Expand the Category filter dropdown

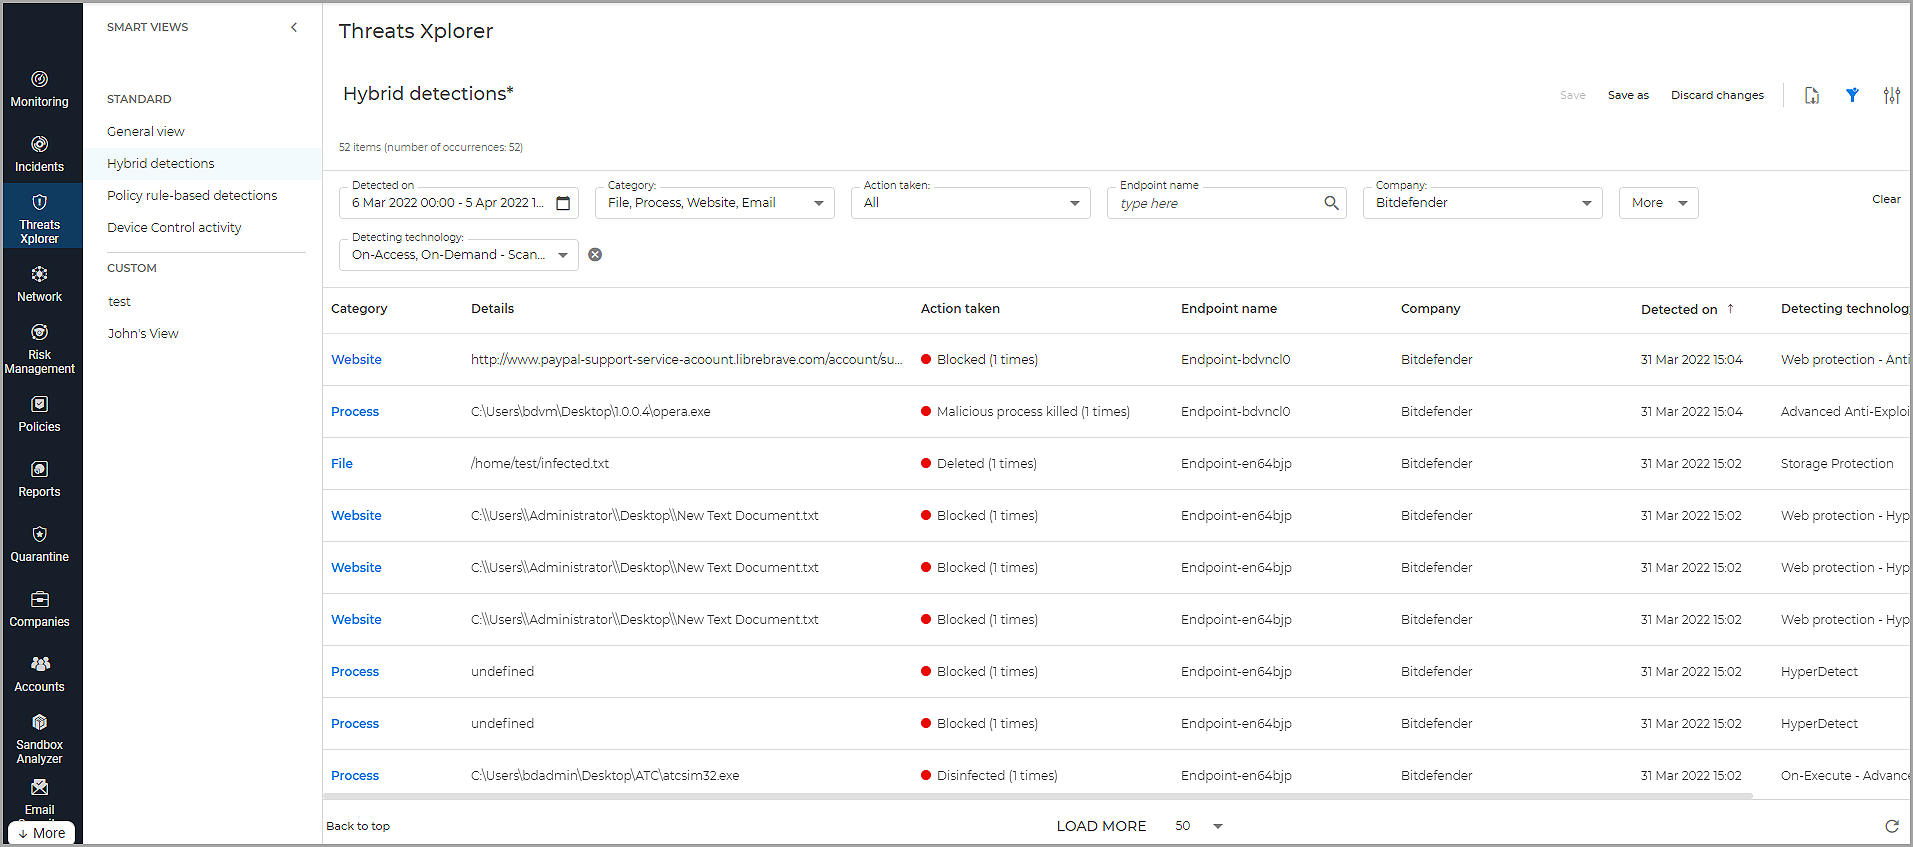point(818,203)
